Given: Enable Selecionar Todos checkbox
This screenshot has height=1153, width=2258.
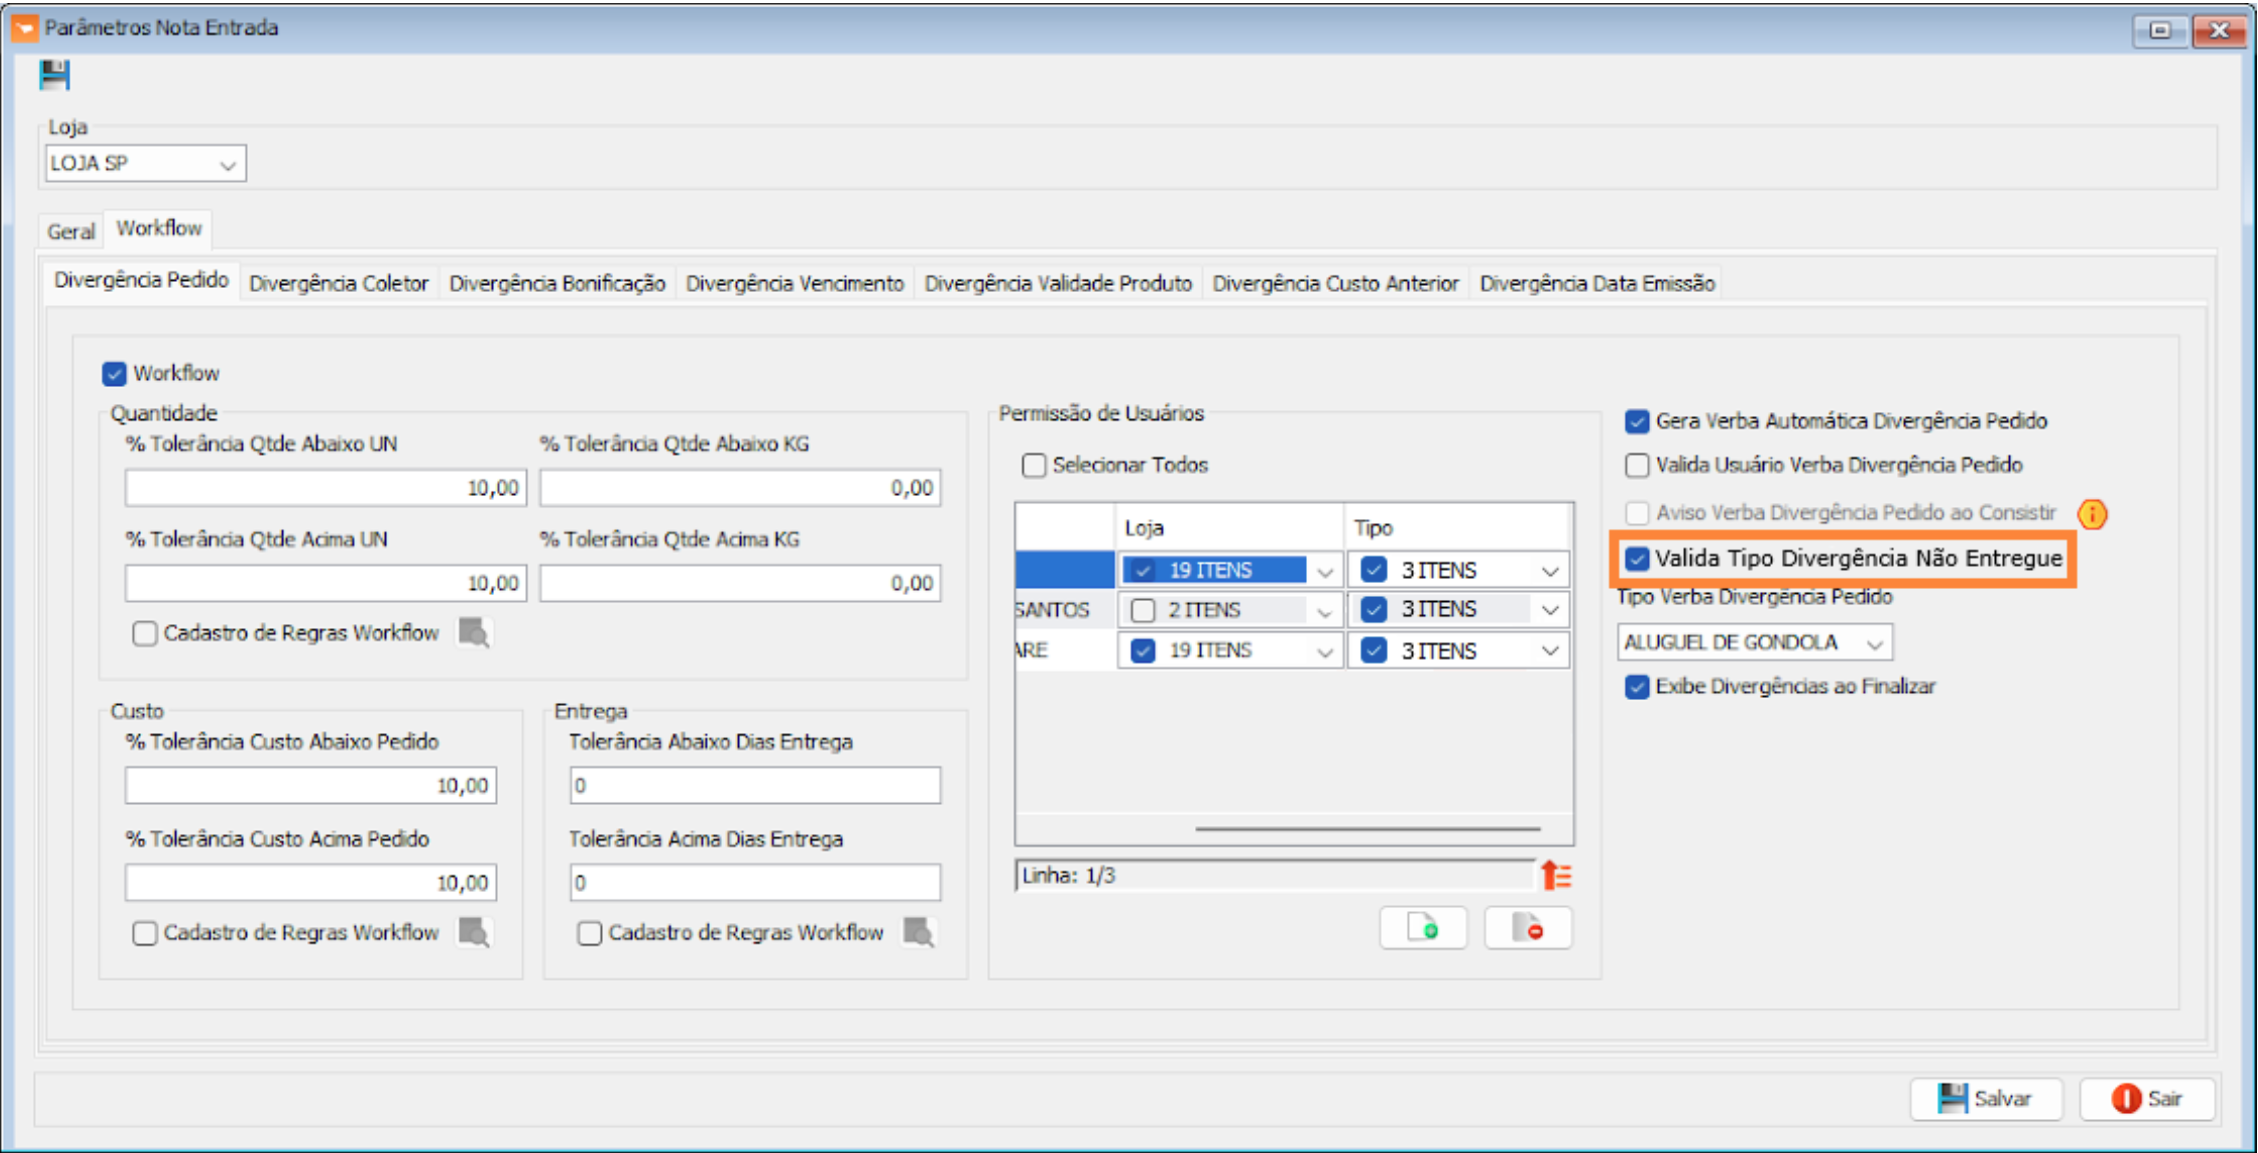Looking at the screenshot, I should (x=1034, y=466).
